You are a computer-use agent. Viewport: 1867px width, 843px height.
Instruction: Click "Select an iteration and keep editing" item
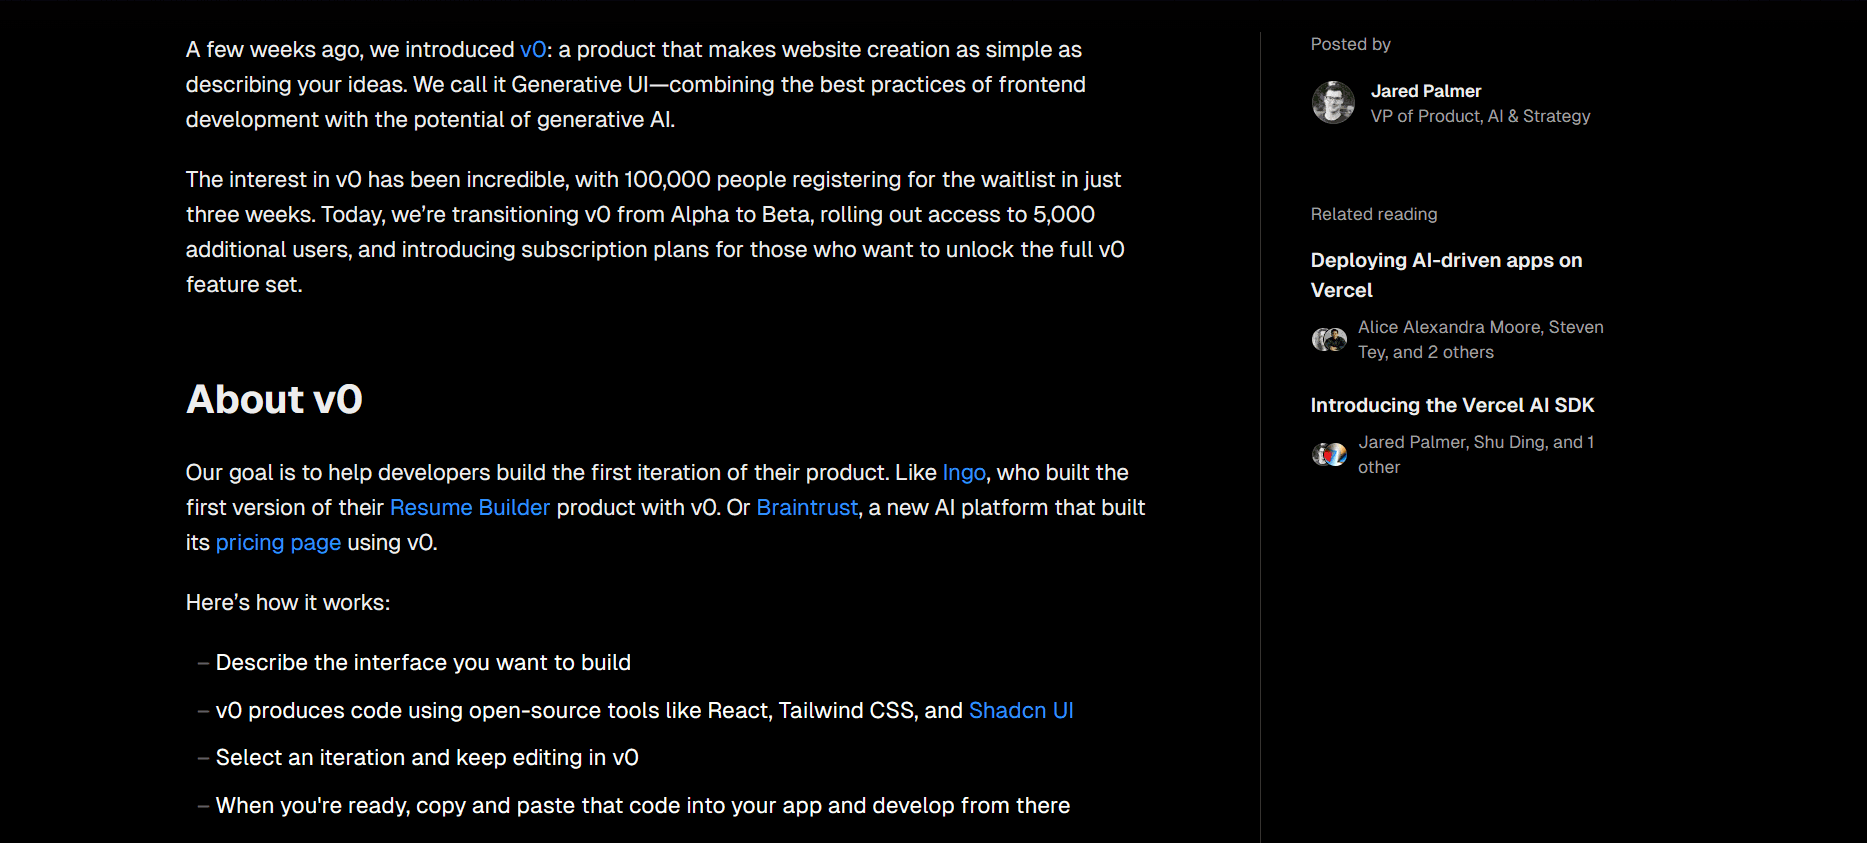point(427,758)
